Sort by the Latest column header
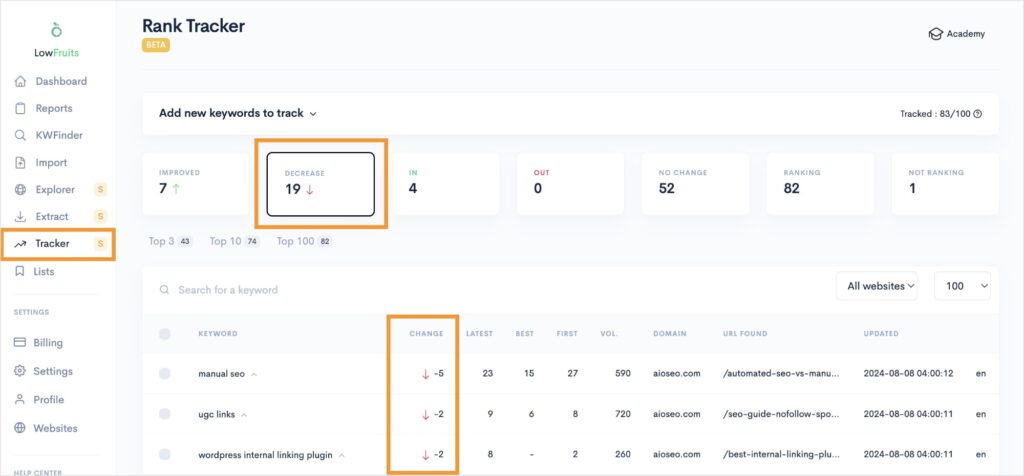Image resolution: width=1024 pixels, height=476 pixels. tap(479, 334)
